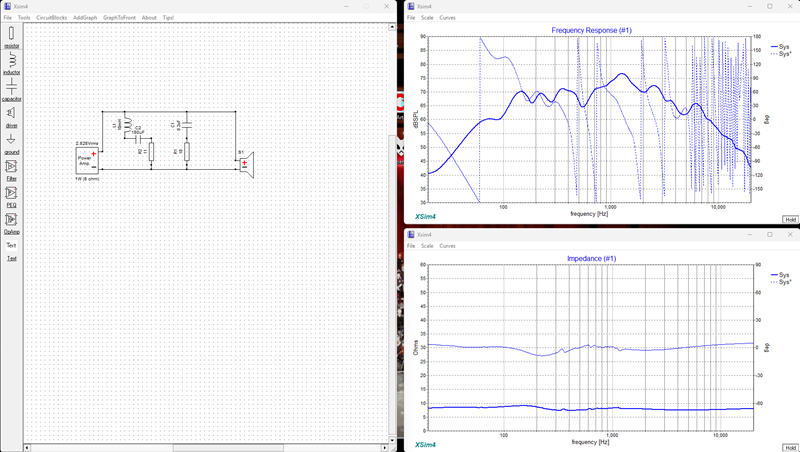Viewport: 800px width, 452px height.
Task: Open the Tips! menu item
Action: tap(168, 17)
